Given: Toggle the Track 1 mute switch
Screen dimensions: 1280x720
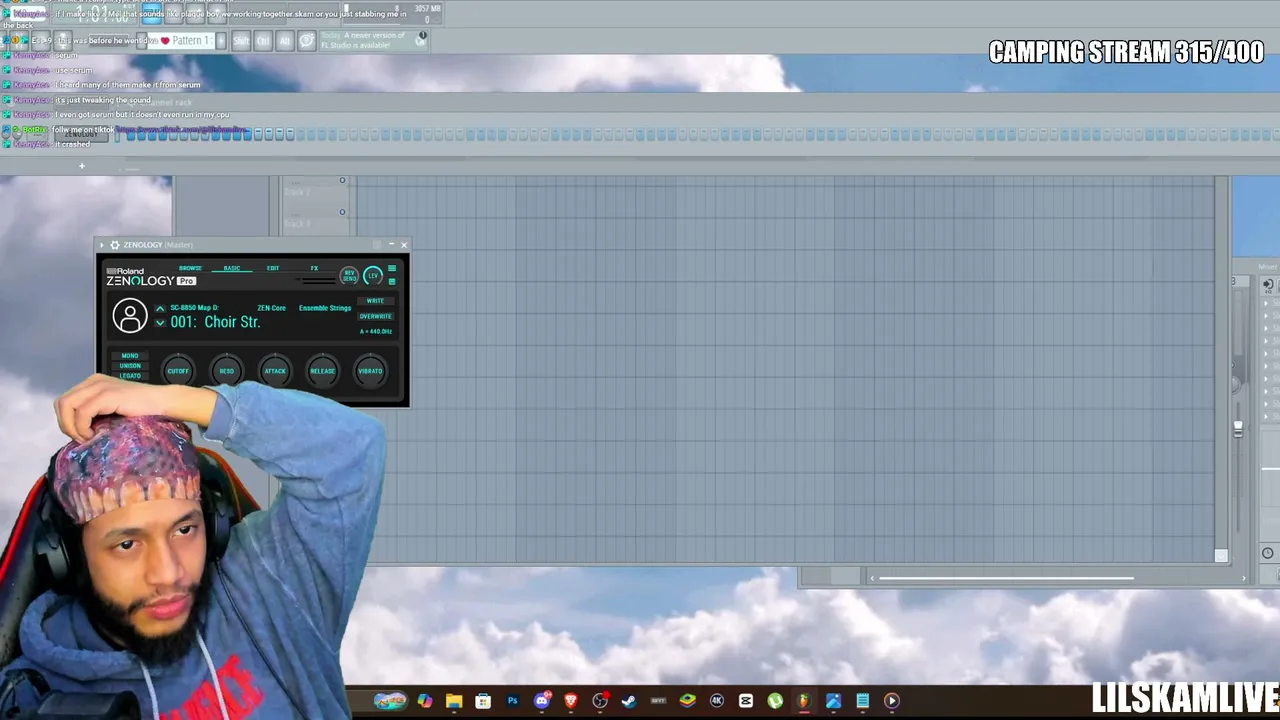Looking at the screenshot, I should click(342, 181).
